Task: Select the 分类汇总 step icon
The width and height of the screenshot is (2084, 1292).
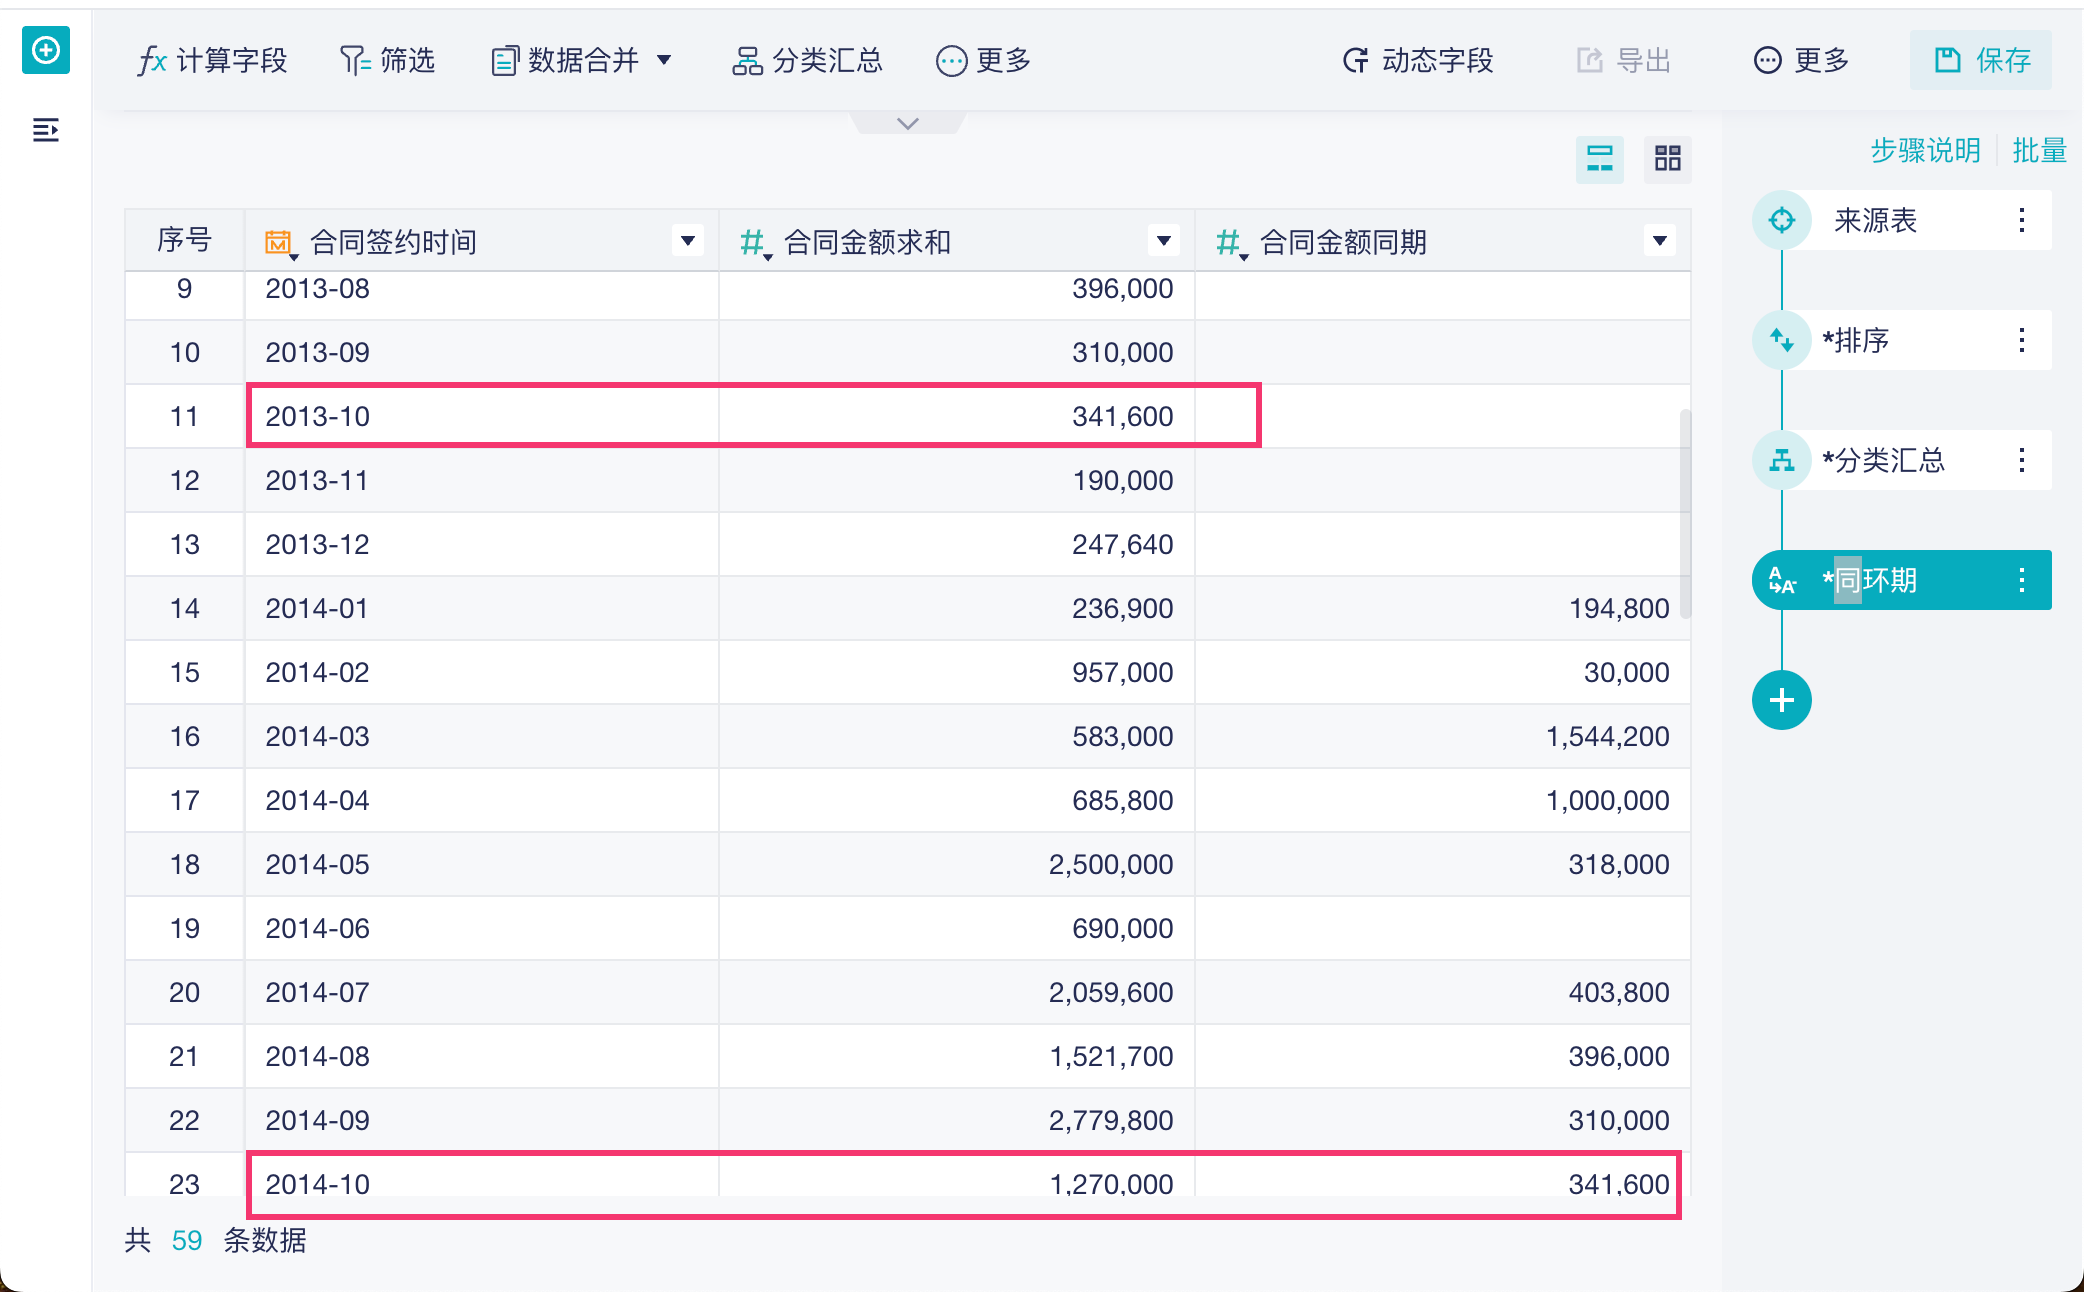Action: click(1781, 460)
